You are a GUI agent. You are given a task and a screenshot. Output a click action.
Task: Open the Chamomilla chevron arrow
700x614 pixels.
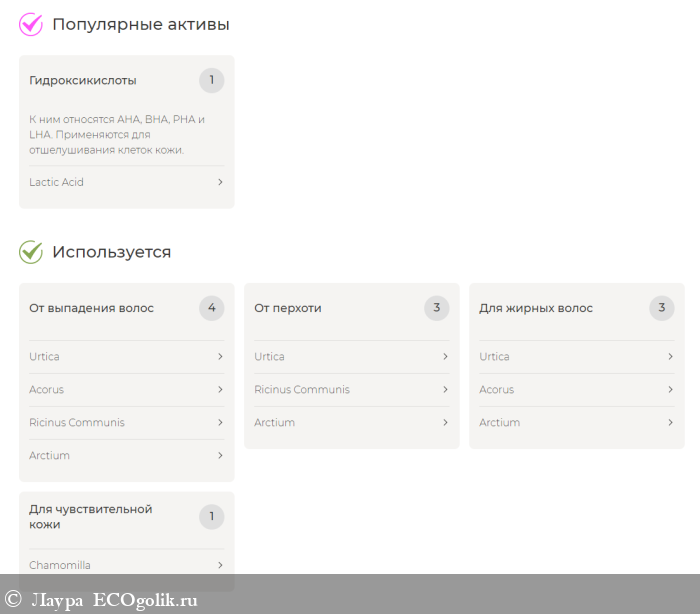tap(220, 565)
